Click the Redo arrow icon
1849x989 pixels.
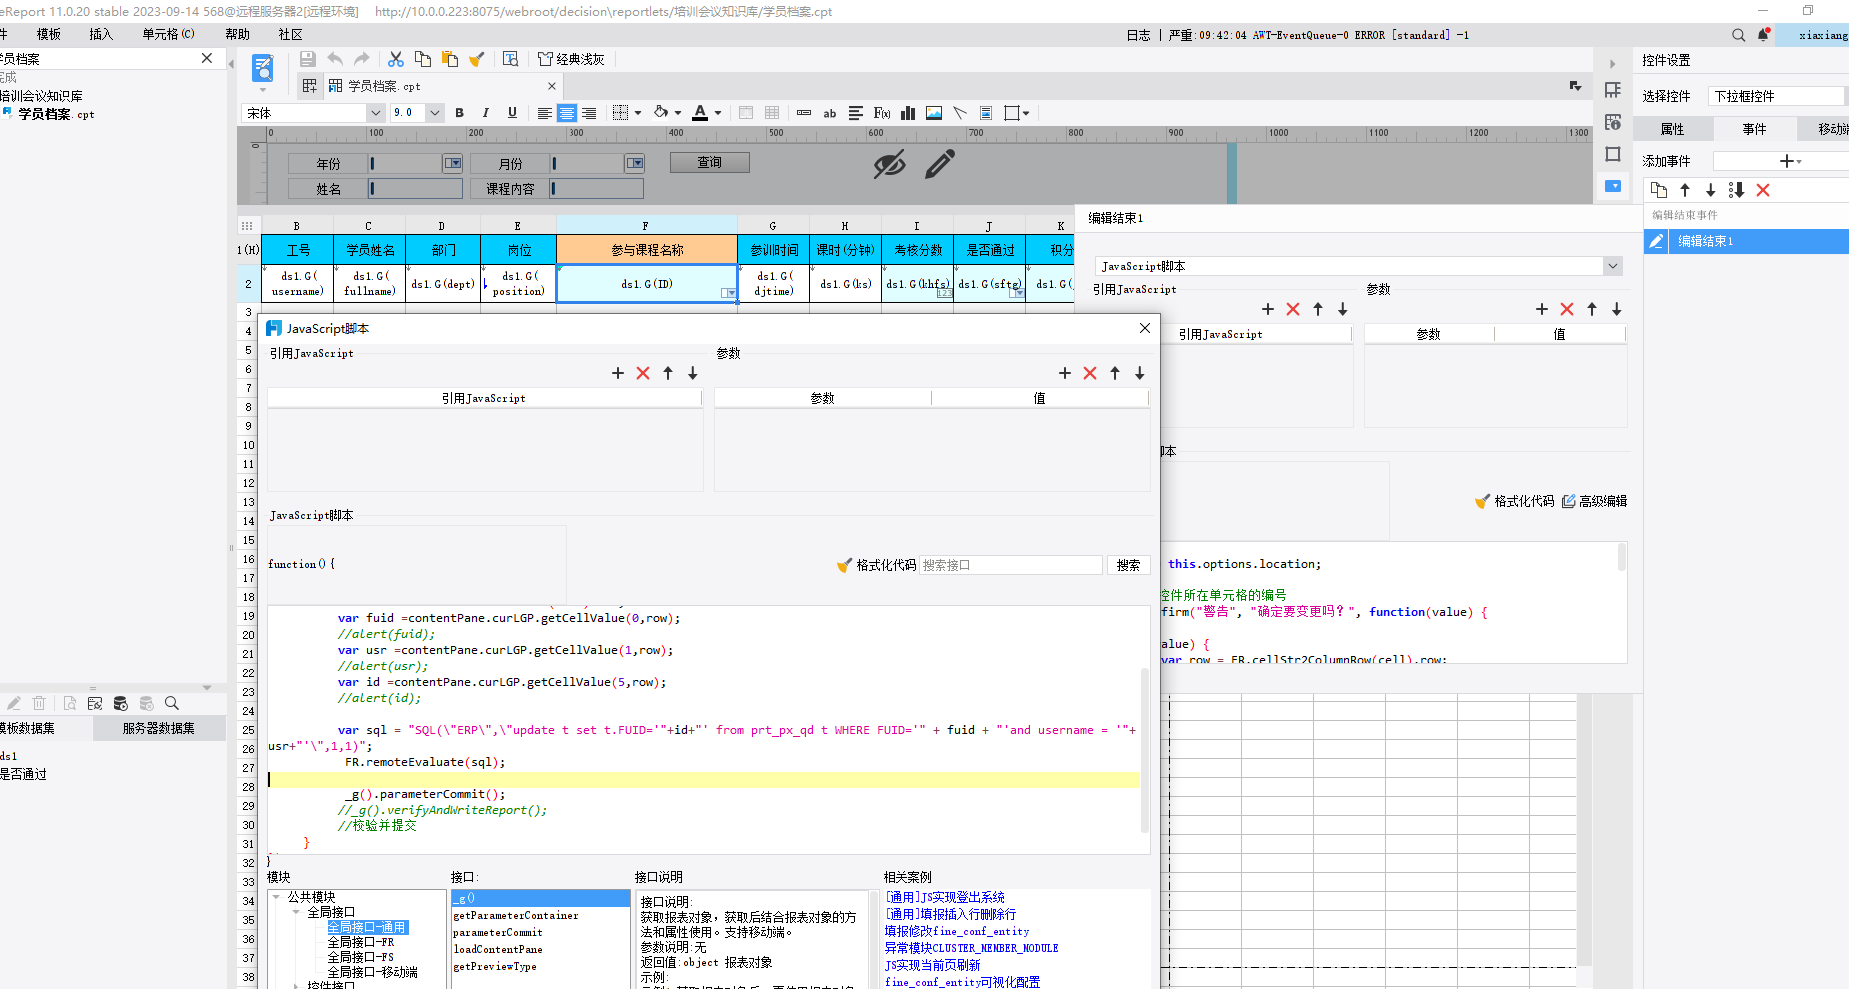tap(362, 59)
